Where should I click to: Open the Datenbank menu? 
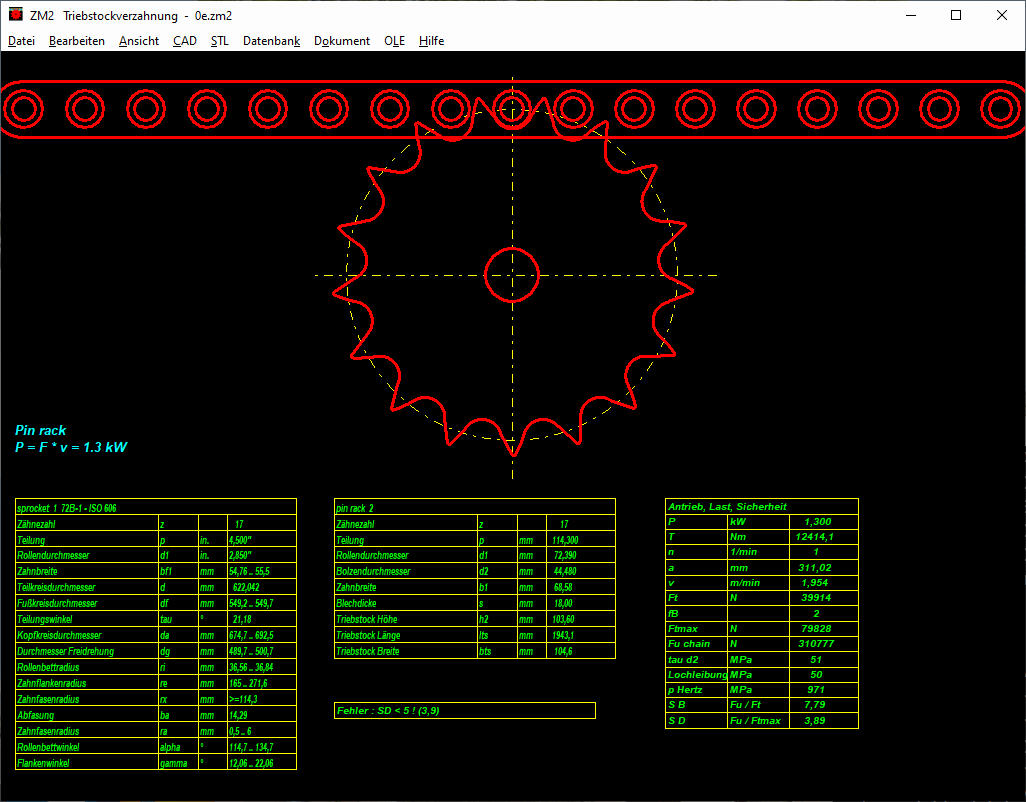[x=271, y=41]
